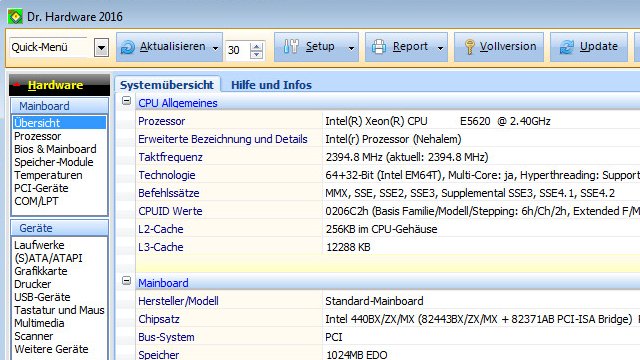
Task: Click the Befehlssätze row label
Action: 169,193
